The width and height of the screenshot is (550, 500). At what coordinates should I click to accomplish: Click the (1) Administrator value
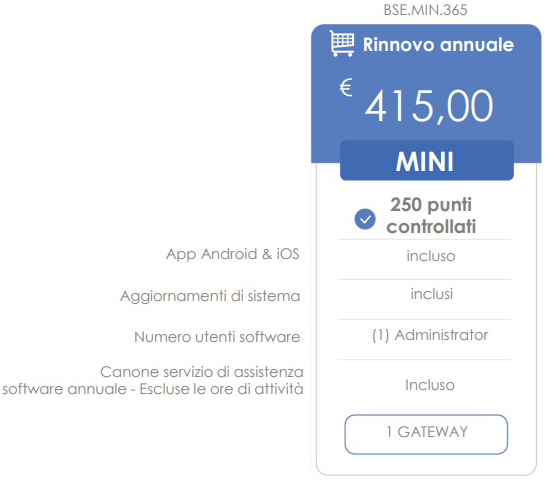click(430, 335)
